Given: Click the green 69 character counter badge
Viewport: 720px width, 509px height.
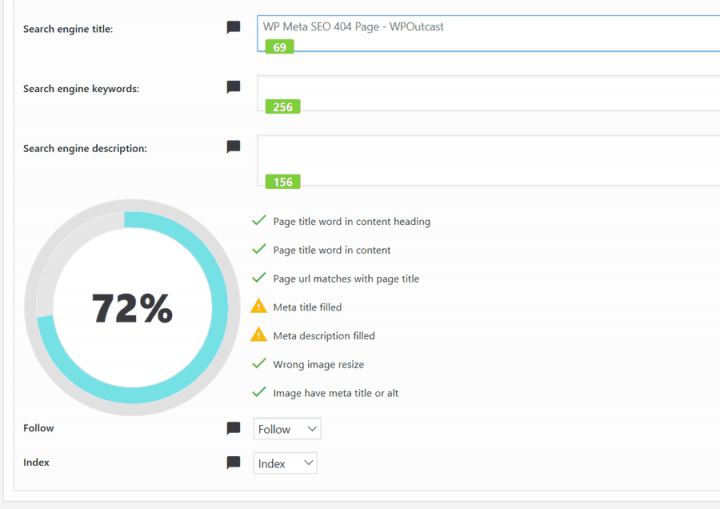Looking at the screenshot, I should (278, 47).
